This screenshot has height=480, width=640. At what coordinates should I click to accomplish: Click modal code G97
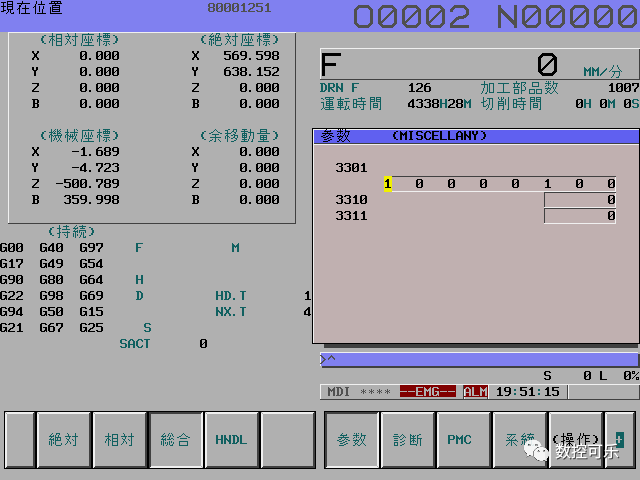coord(91,248)
